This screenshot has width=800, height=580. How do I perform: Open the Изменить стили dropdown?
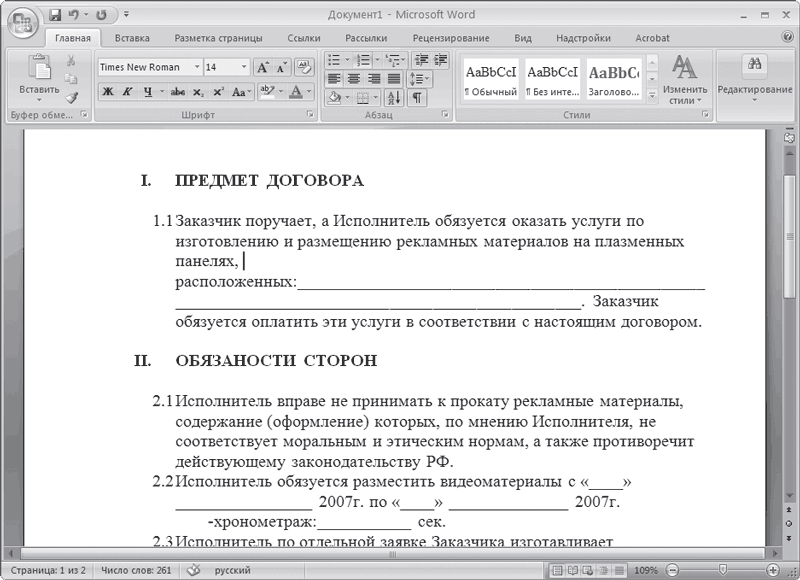click(x=685, y=79)
